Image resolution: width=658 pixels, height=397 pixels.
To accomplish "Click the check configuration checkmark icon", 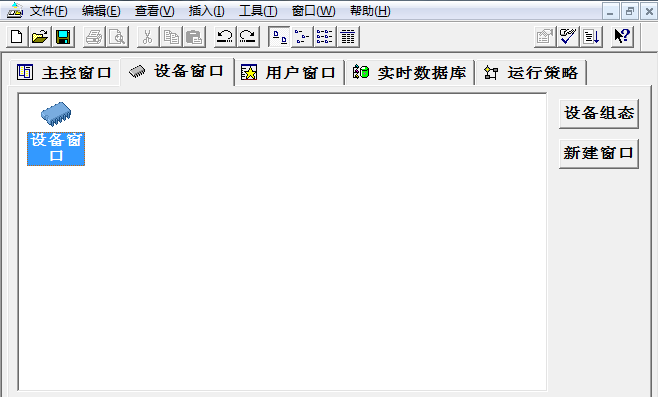I will tap(568, 37).
